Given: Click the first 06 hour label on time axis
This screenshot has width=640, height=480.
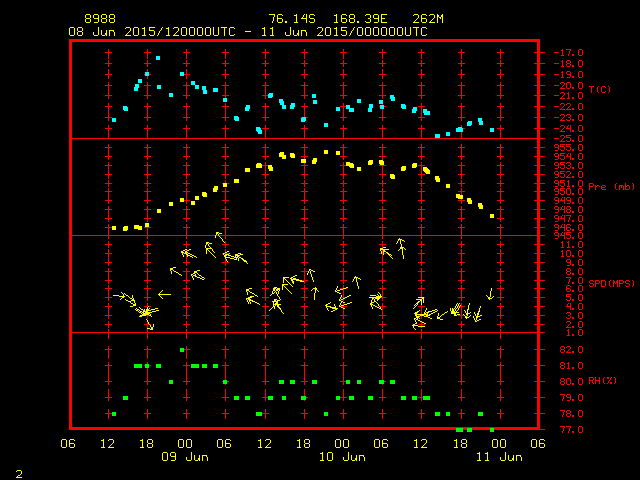Looking at the screenshot, I should tap(68, 444).
